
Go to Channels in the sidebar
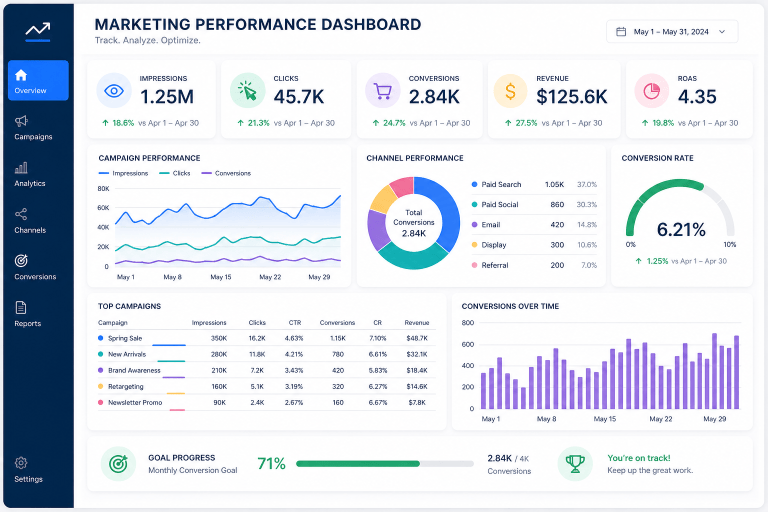click(x=30, y=230)
